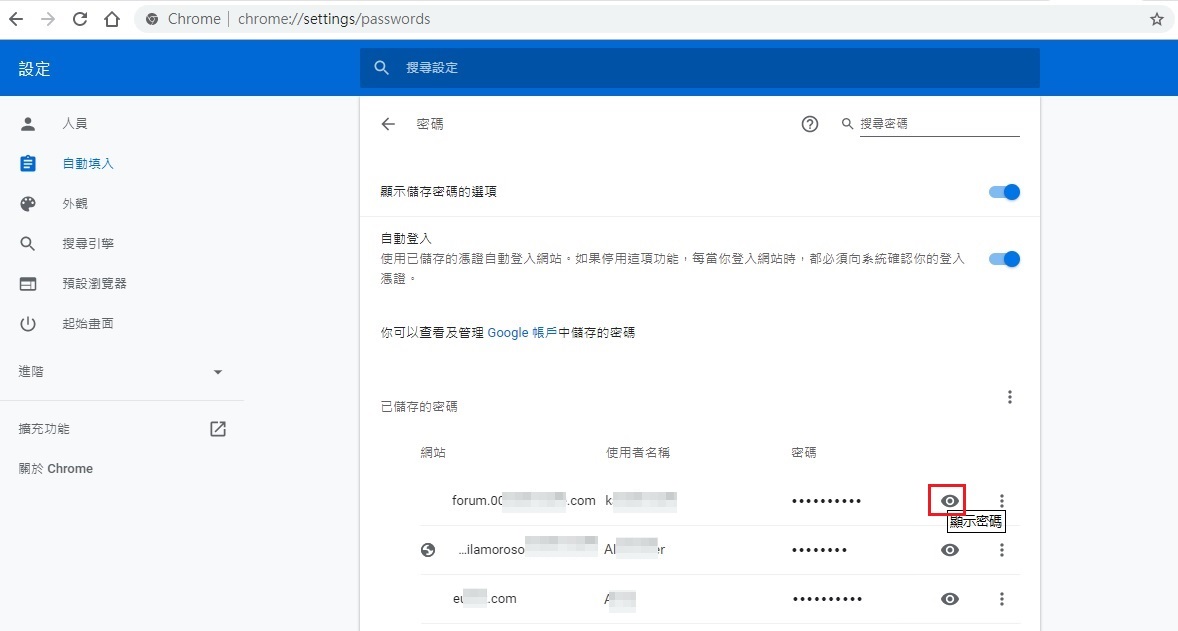Open 起始畫面 section in sidebar

[87, 324]
